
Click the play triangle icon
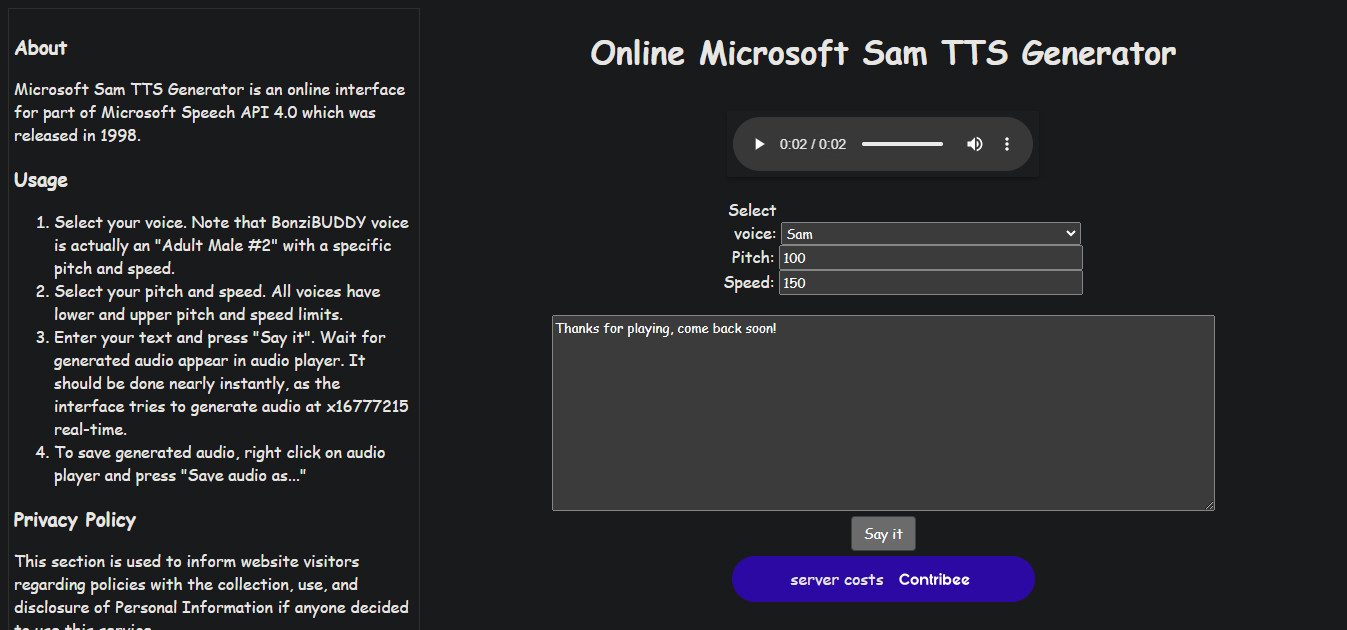(x=759, y=143)
